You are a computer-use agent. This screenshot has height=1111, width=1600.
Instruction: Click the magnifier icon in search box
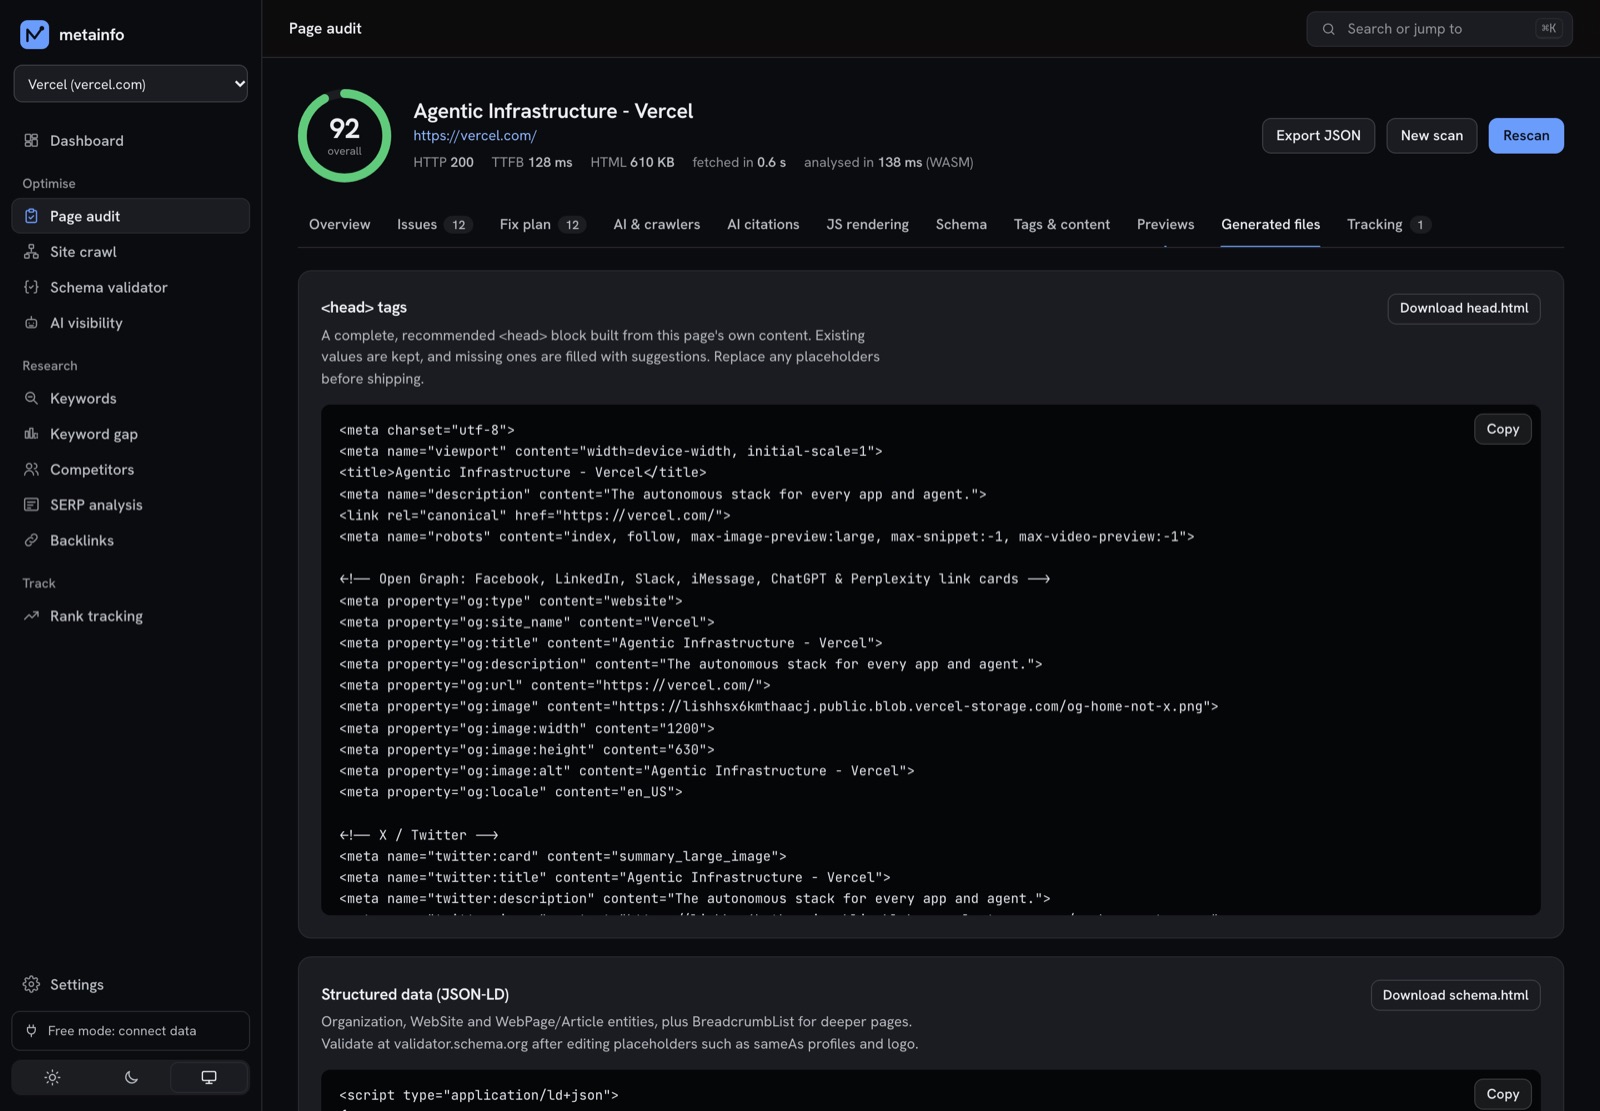(x=1328, y=29)
